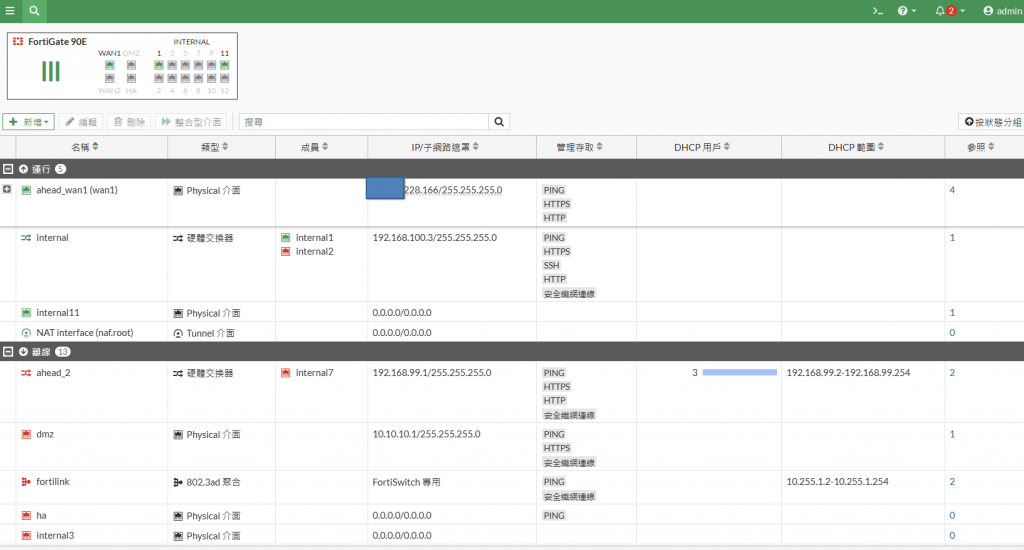Open reference count 1 for internal11
This screenshot has width=1024, height=550.
pos(952,313)
